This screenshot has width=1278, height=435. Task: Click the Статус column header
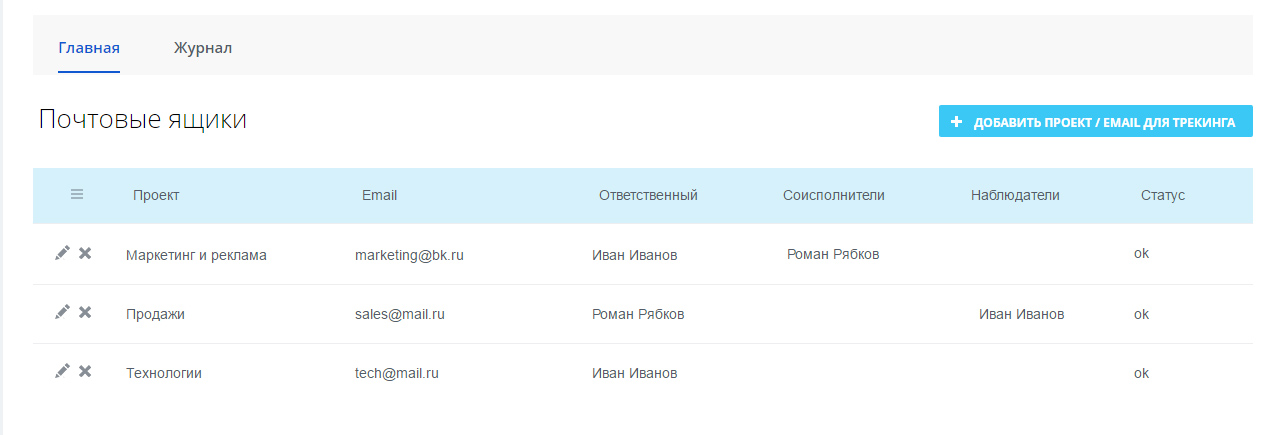[x=1163, y=195]
